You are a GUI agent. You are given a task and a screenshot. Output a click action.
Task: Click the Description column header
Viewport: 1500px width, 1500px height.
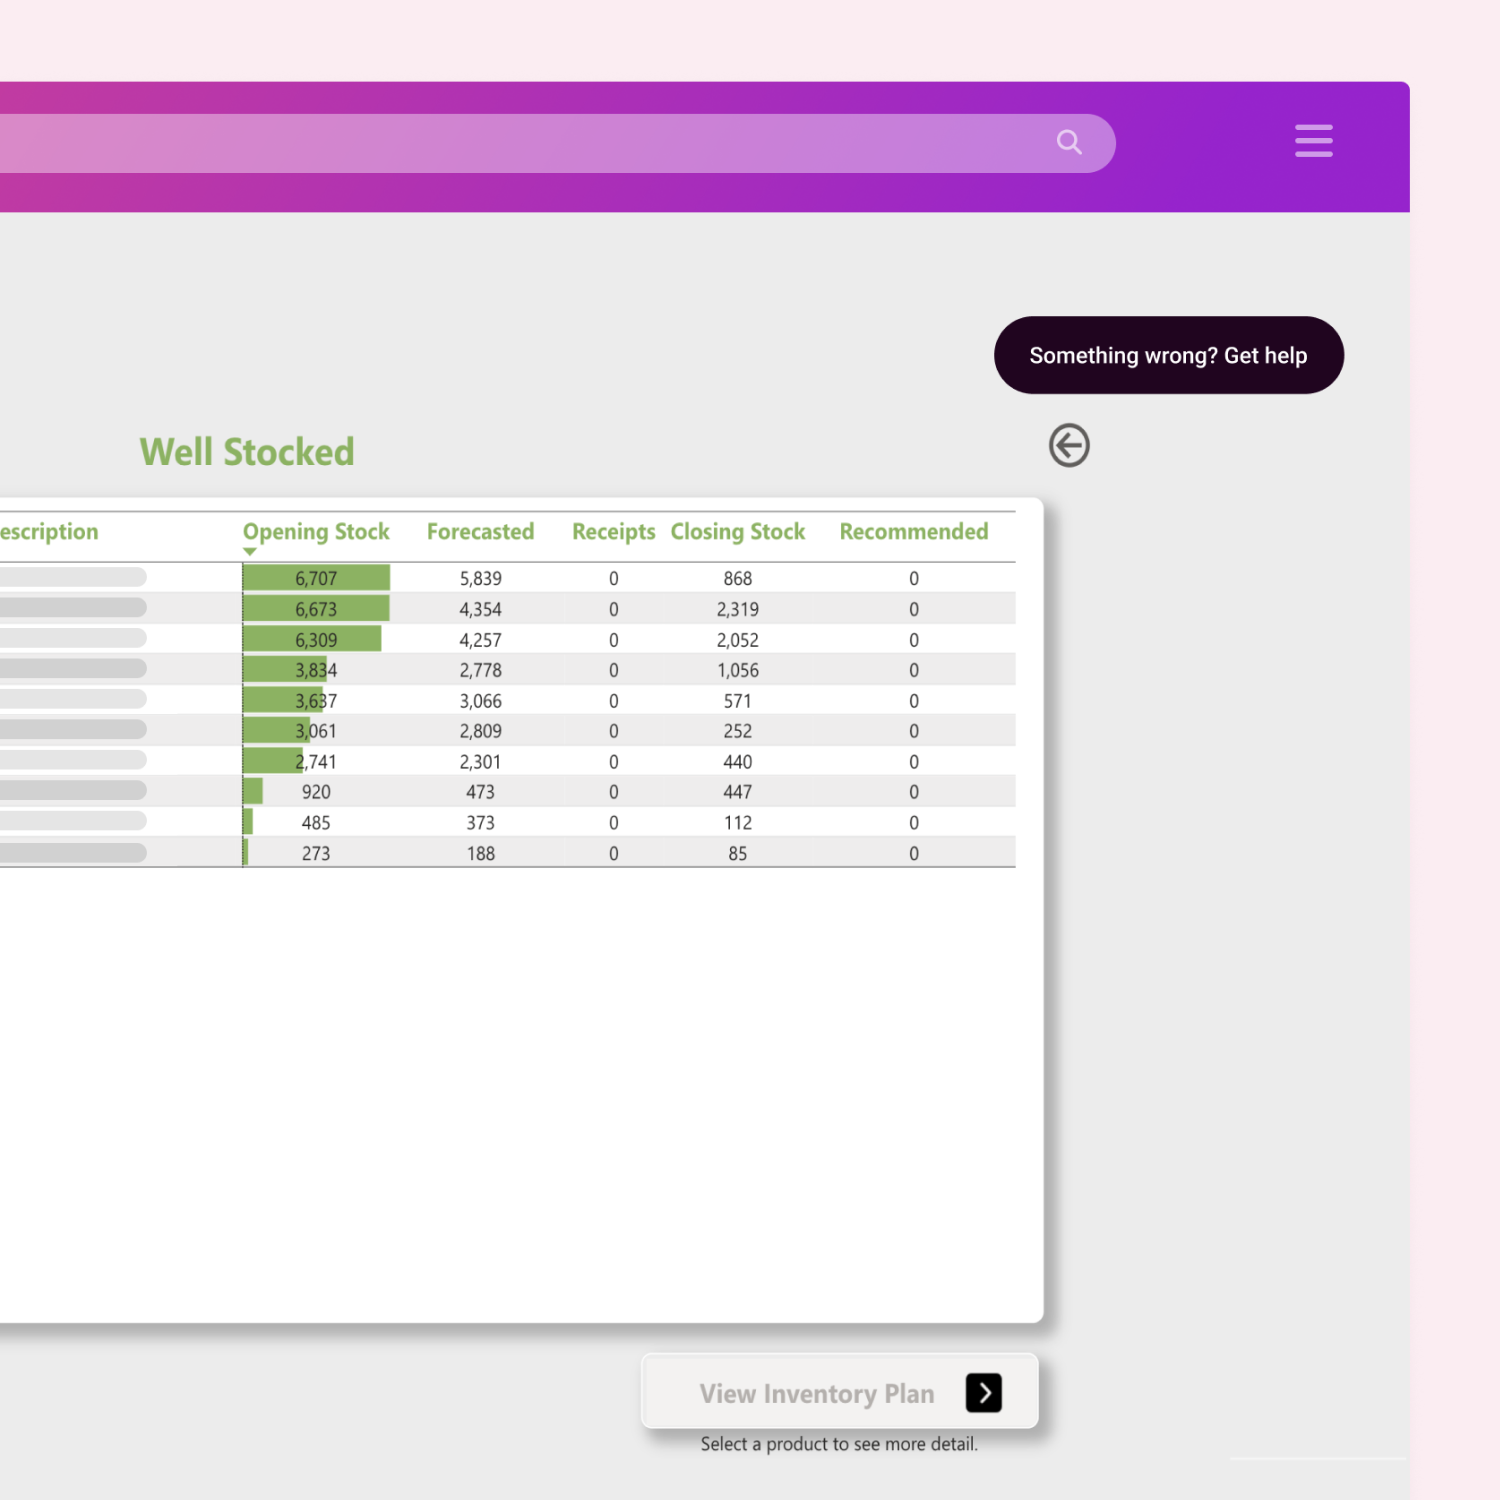coord(49,532)
